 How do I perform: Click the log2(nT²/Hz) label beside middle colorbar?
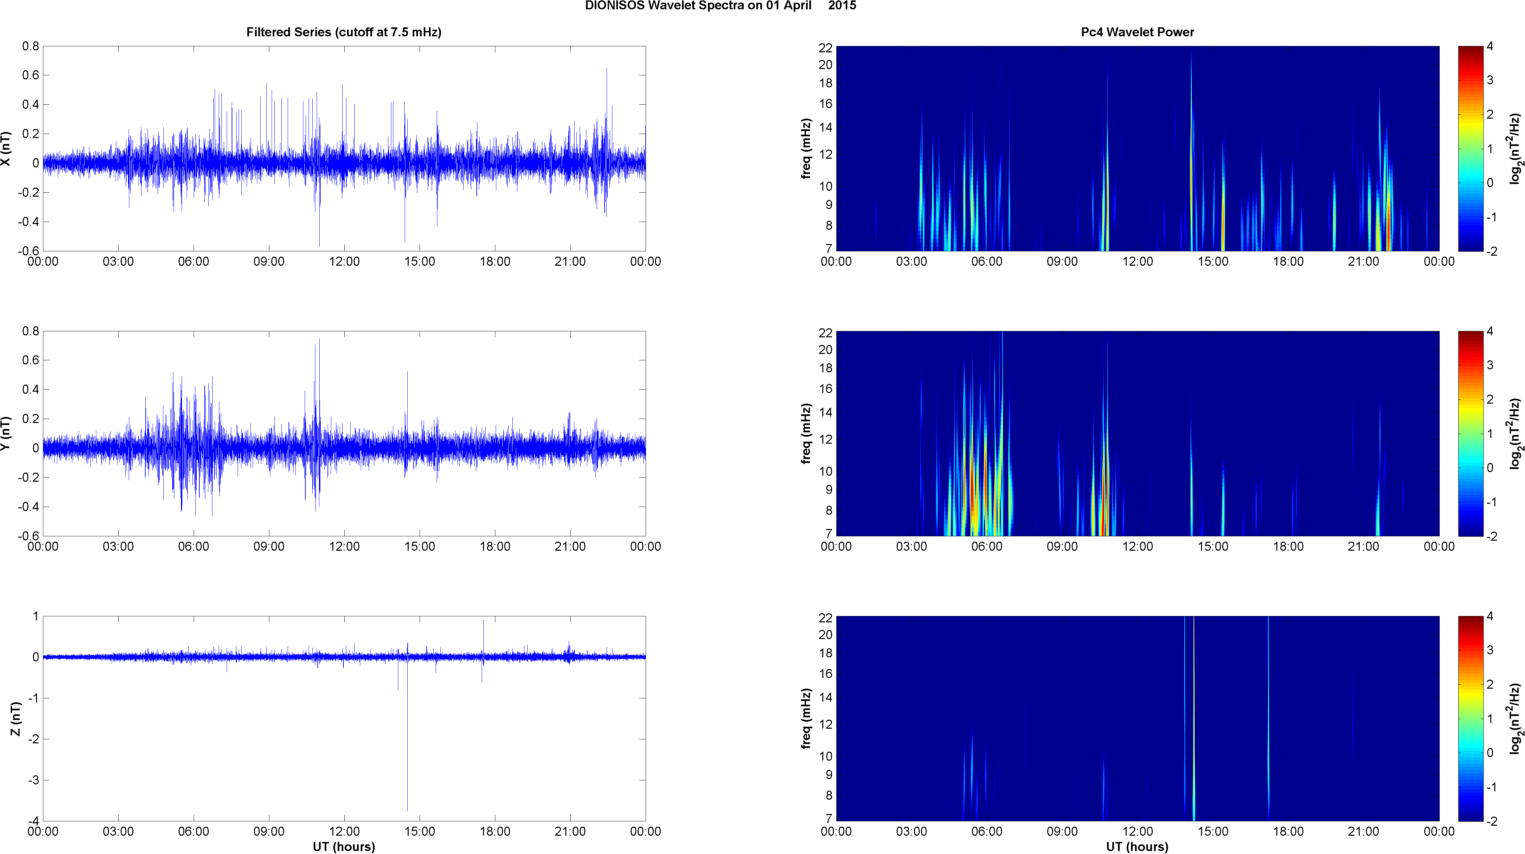coord(1516,434)
